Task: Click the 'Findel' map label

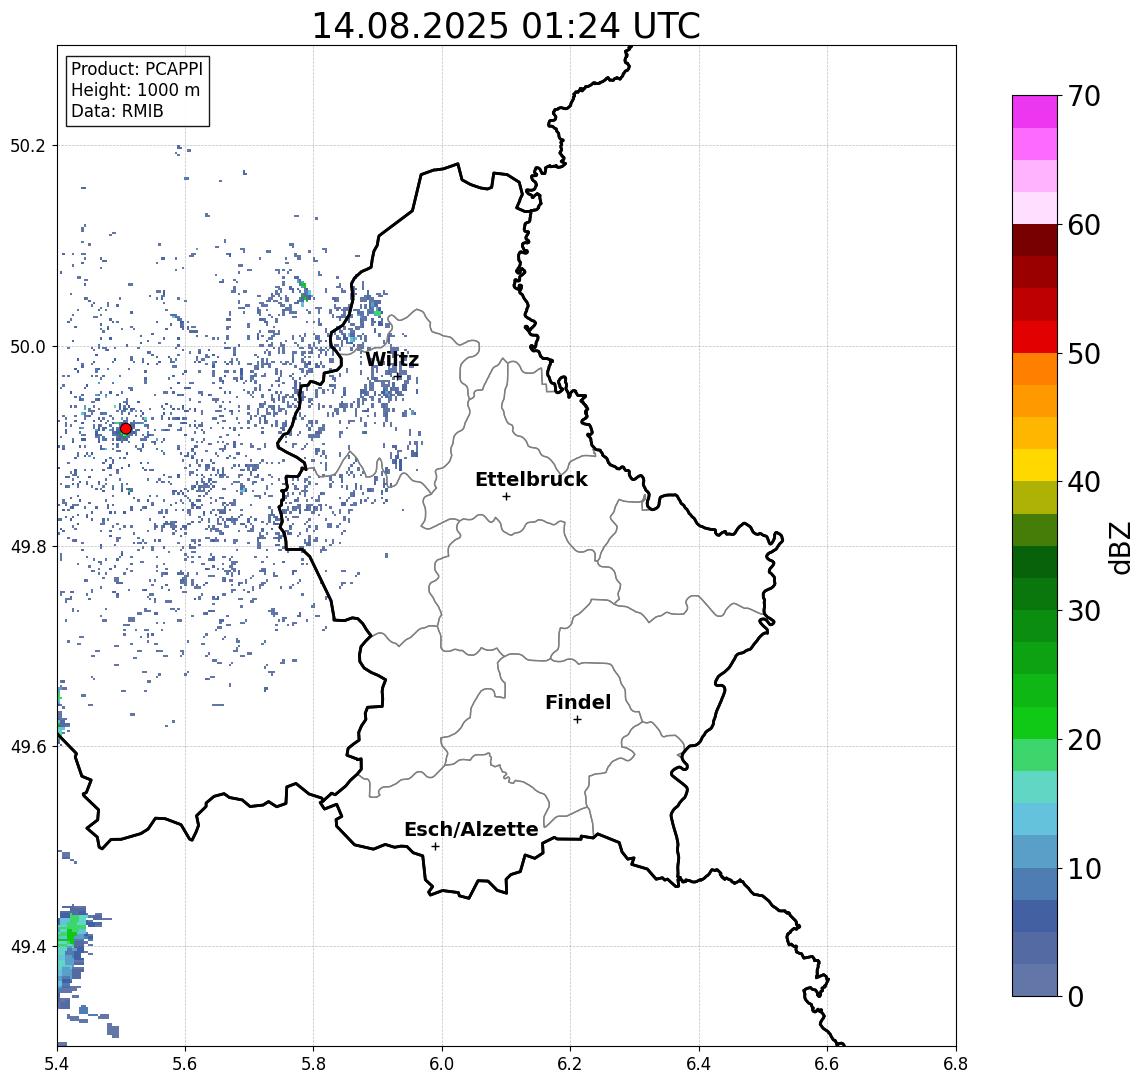Action: 578,702
